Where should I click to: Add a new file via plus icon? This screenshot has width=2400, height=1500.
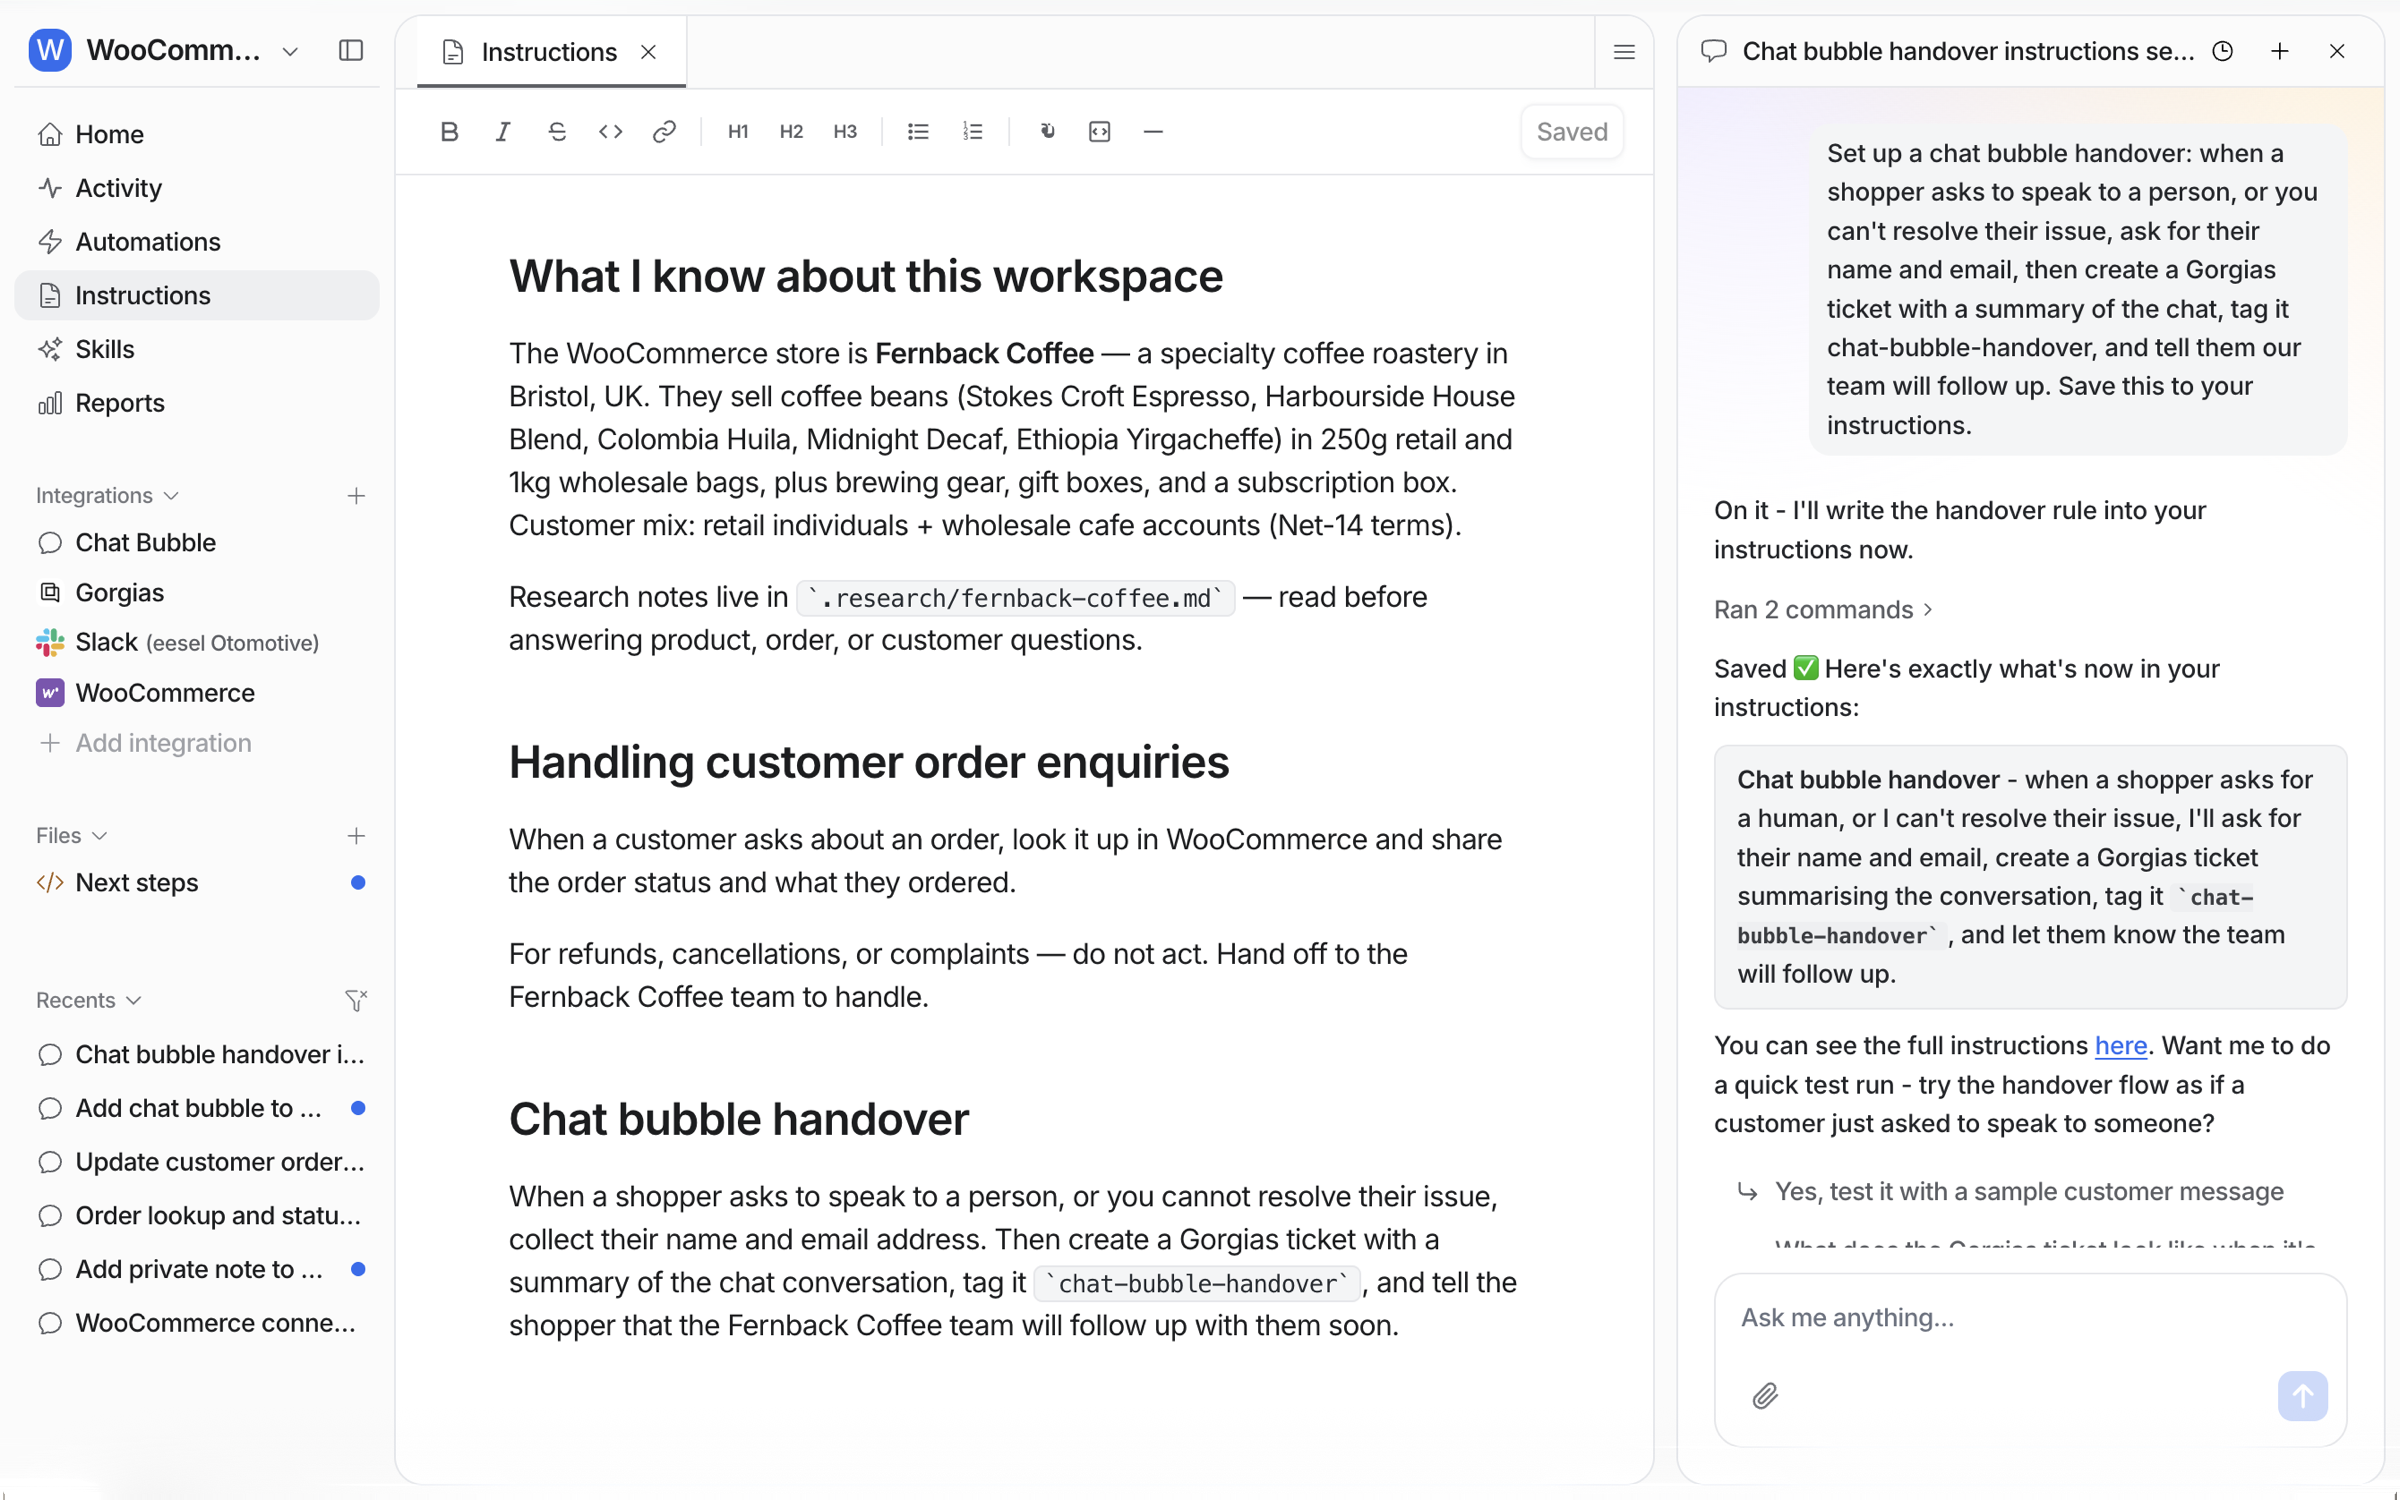[356, 836]
